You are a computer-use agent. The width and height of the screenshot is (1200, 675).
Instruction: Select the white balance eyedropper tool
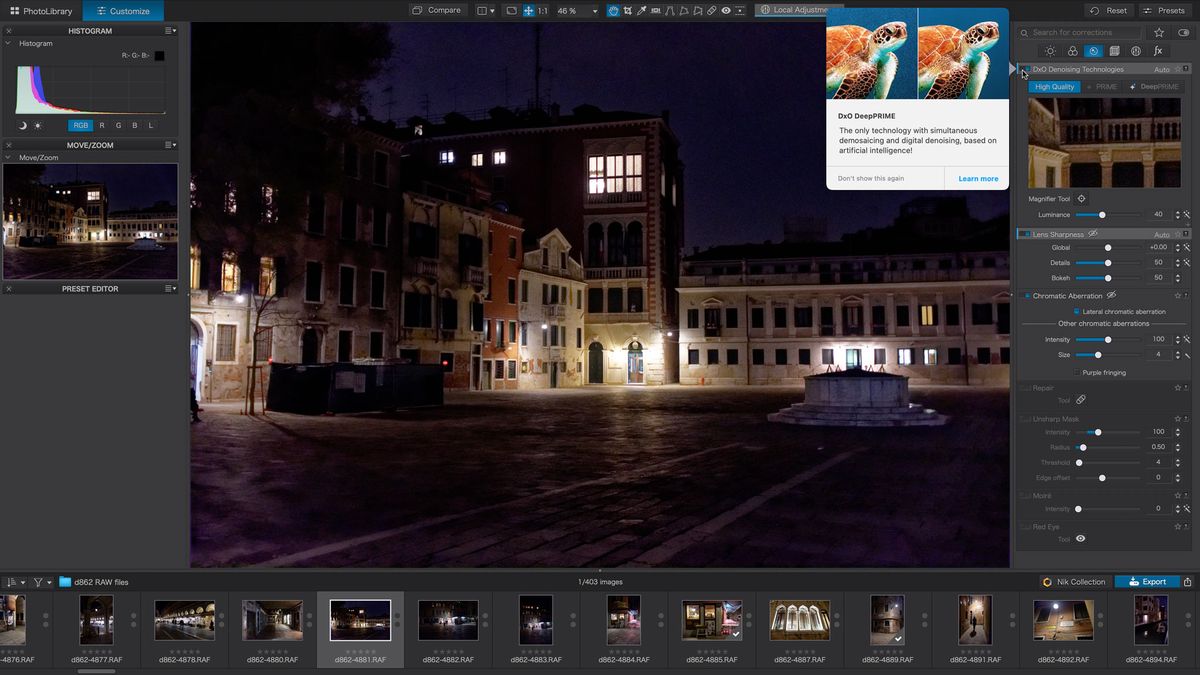(641, 10)
